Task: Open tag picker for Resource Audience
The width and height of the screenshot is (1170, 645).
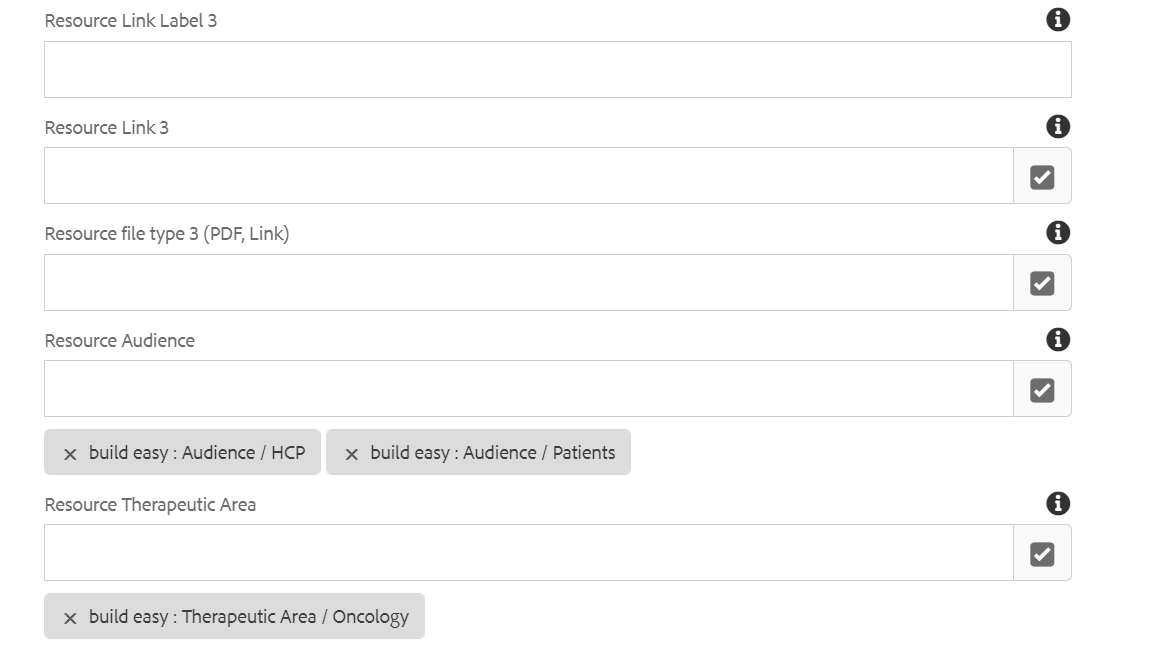Action: (x=1042, y=390)
